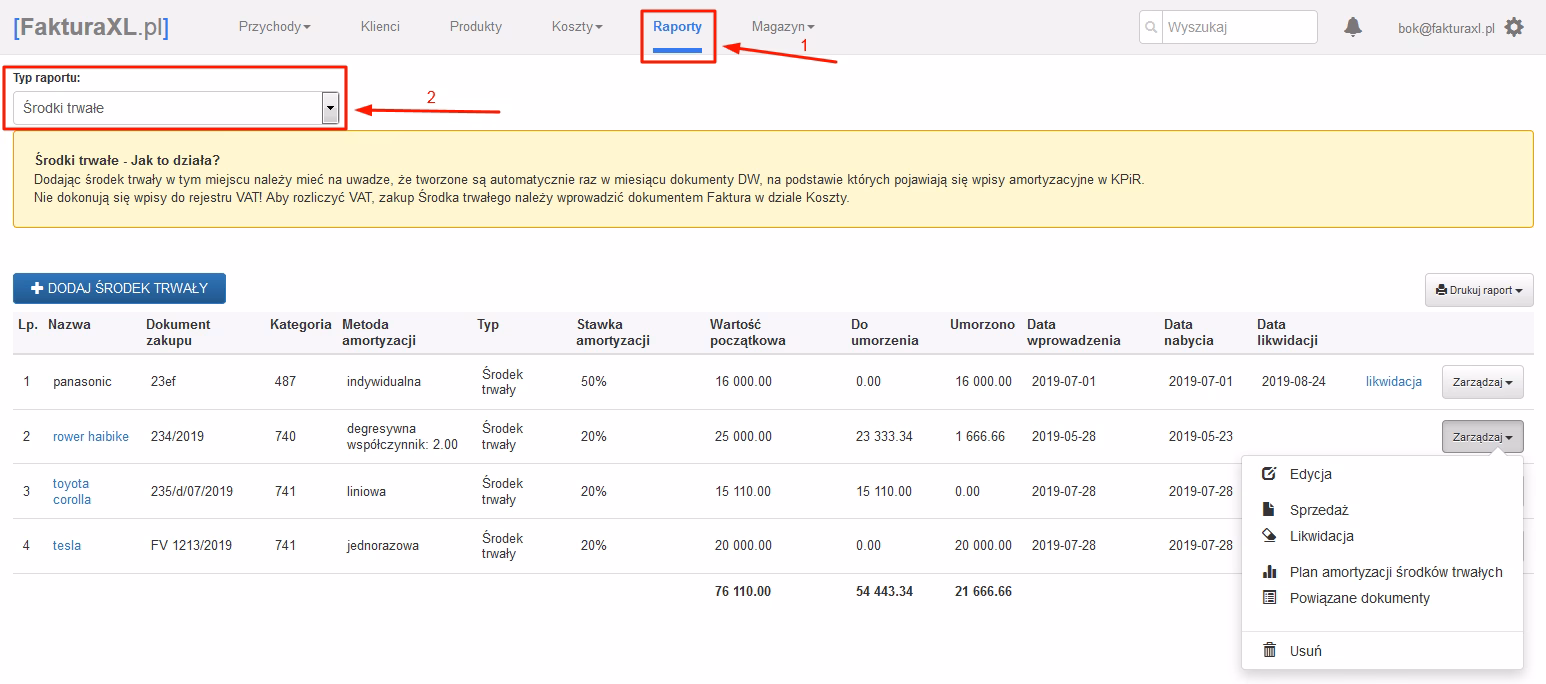Expand the Przychody menu
The width and height of the screenshot is (1546, 684).
tap(274, 27)
